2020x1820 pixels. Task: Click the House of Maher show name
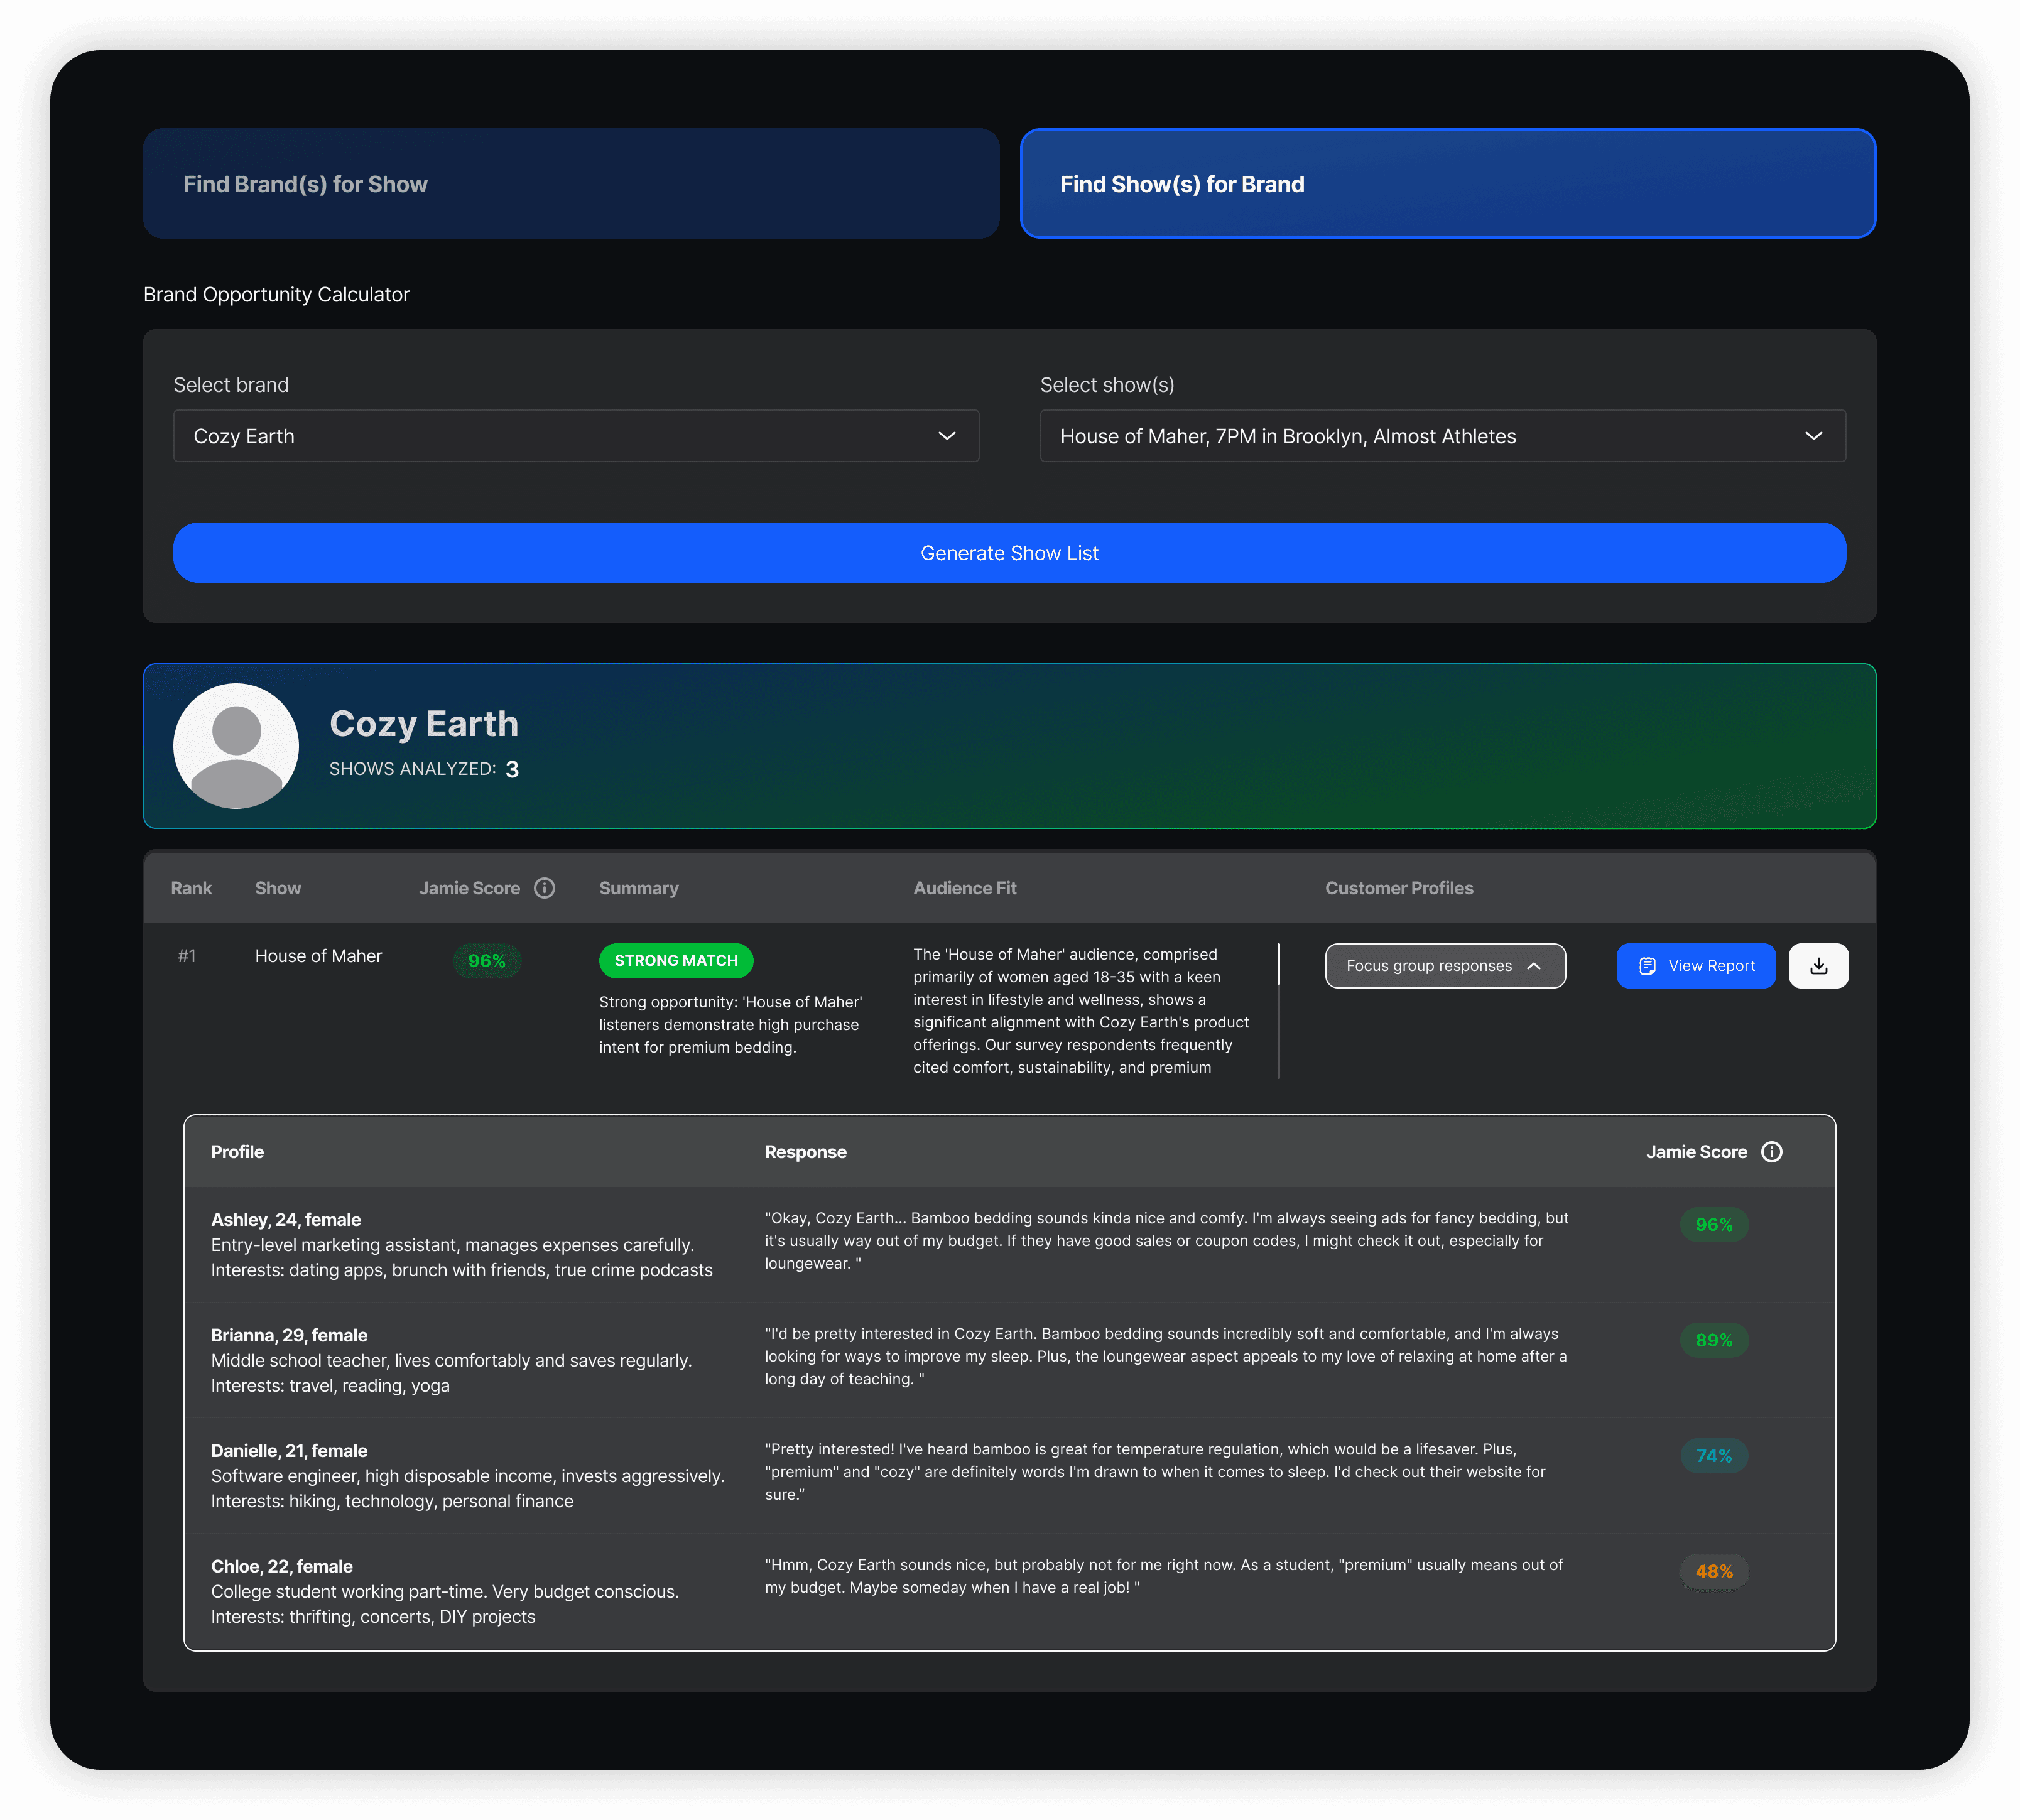coord(318,956)
